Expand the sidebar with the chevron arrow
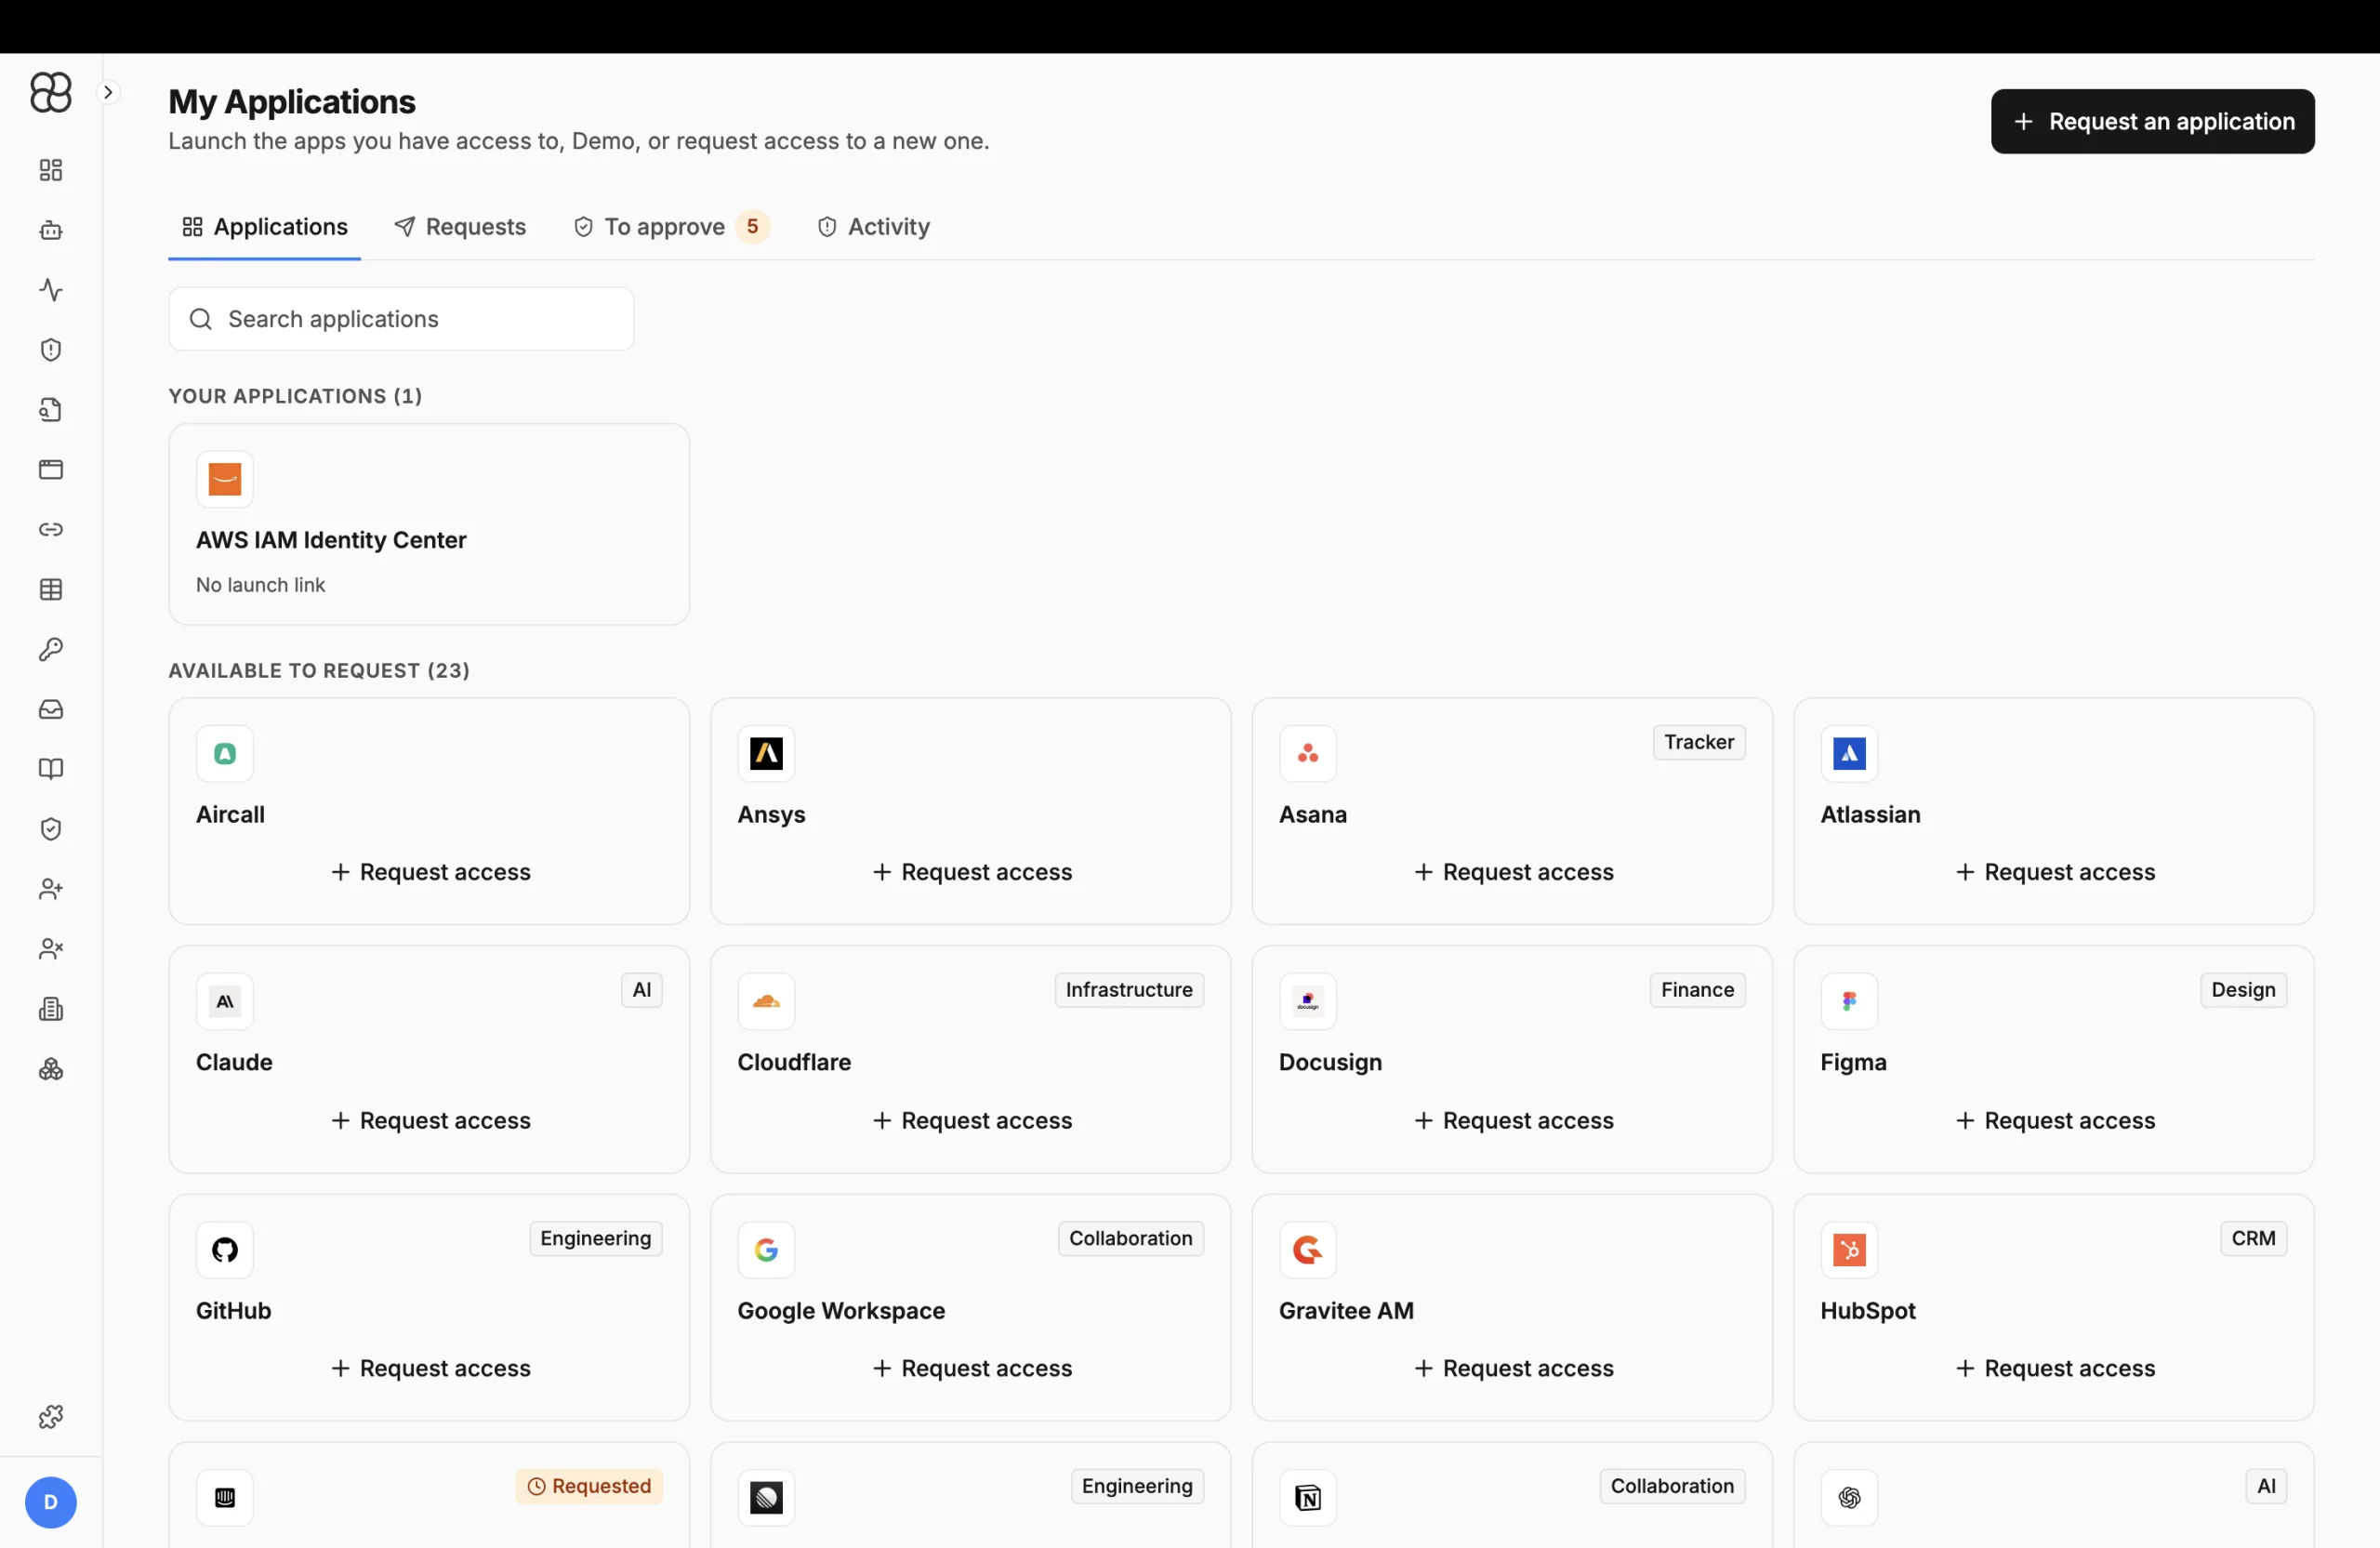The height and width of the screenshot is (1548, 2380). tap(108, 92)
